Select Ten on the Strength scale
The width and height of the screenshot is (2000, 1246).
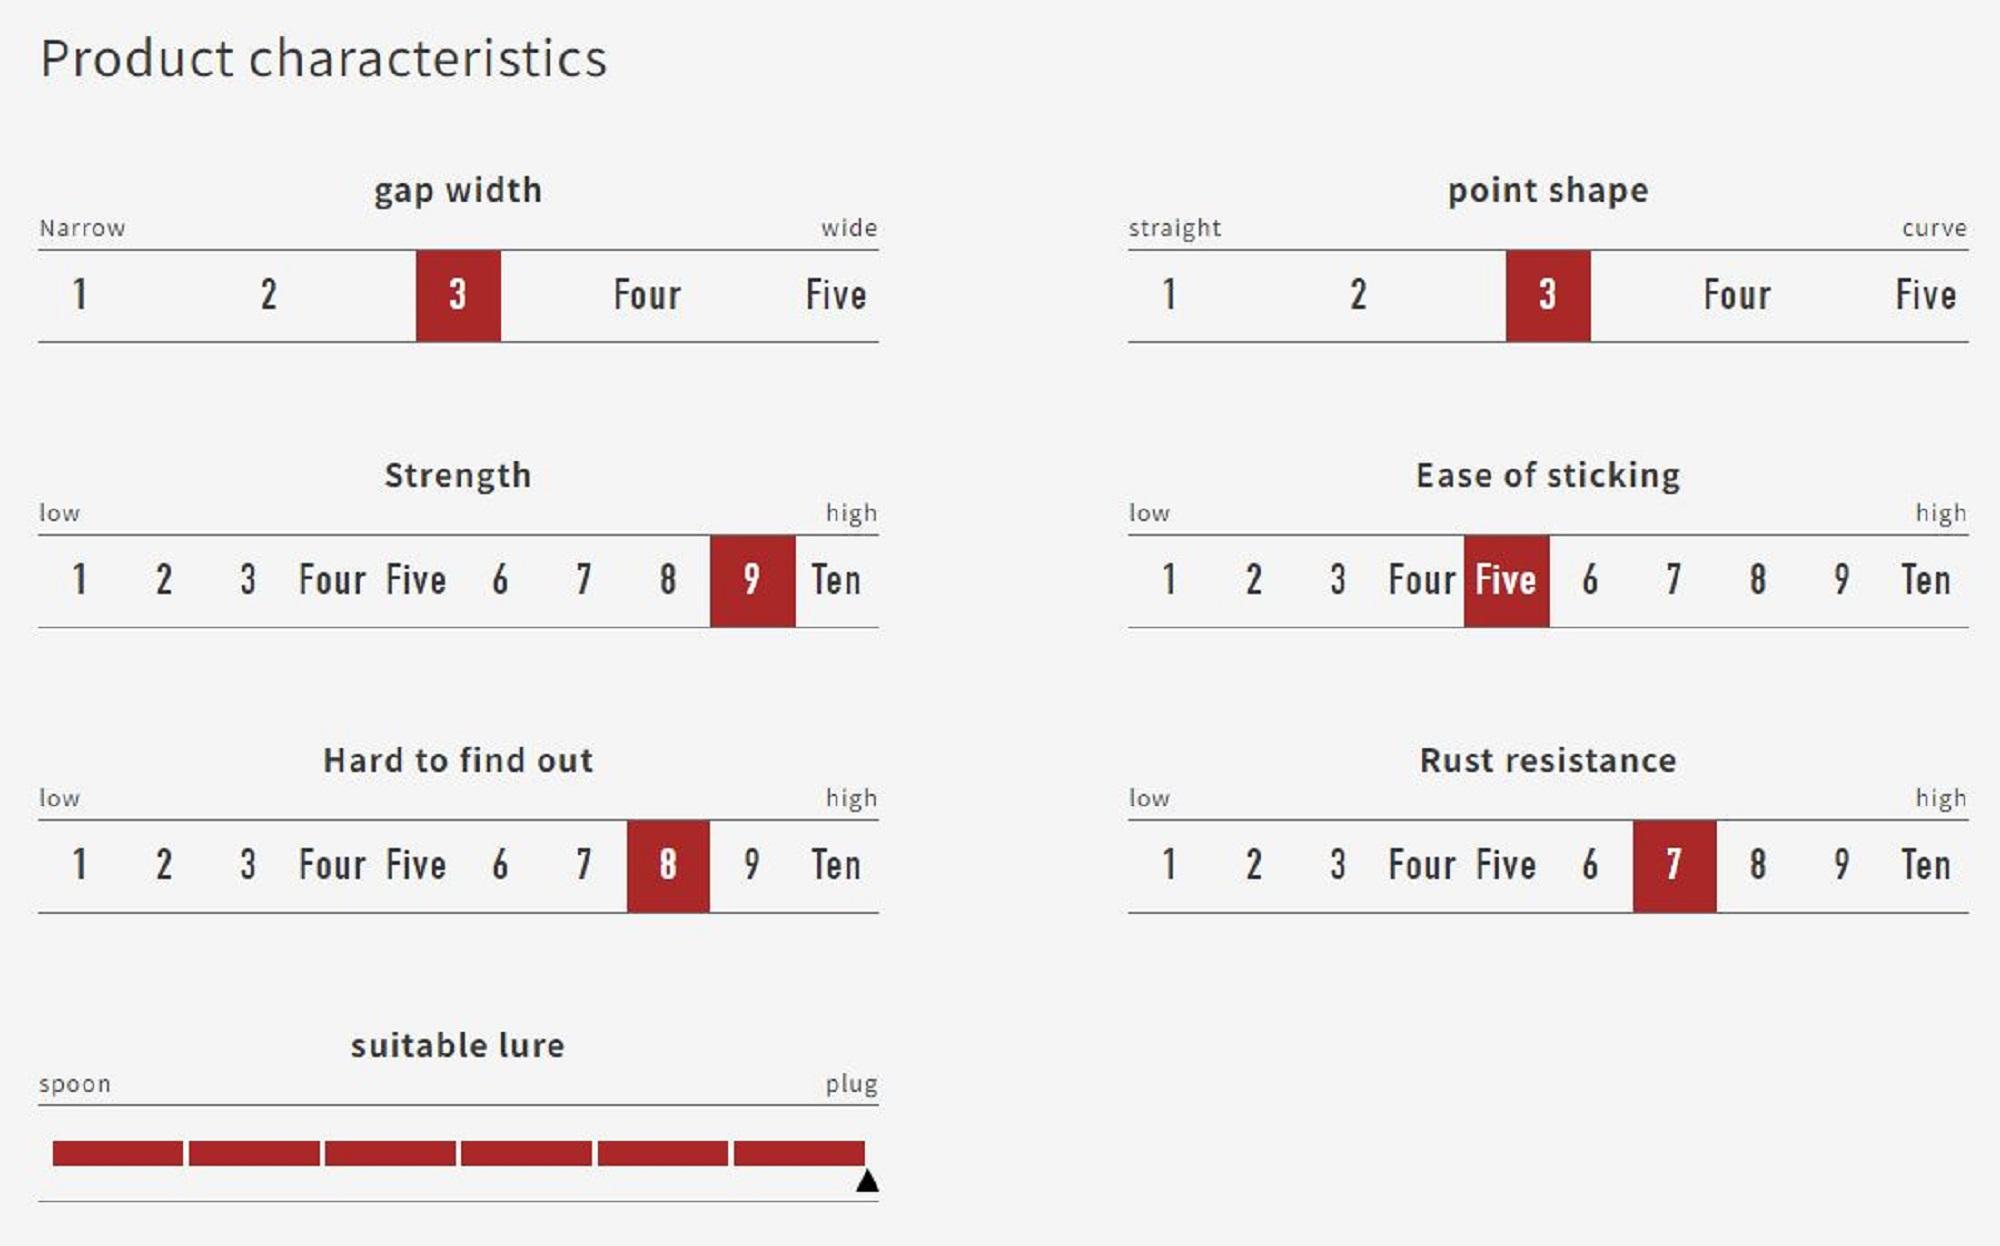(x=836, y=581)
